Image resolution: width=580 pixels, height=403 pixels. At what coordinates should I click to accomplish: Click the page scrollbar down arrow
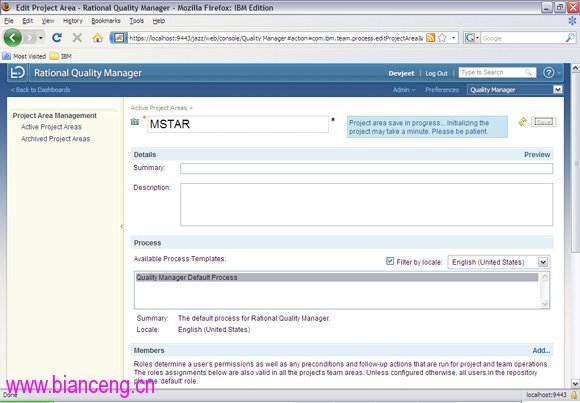coord(576,383)
